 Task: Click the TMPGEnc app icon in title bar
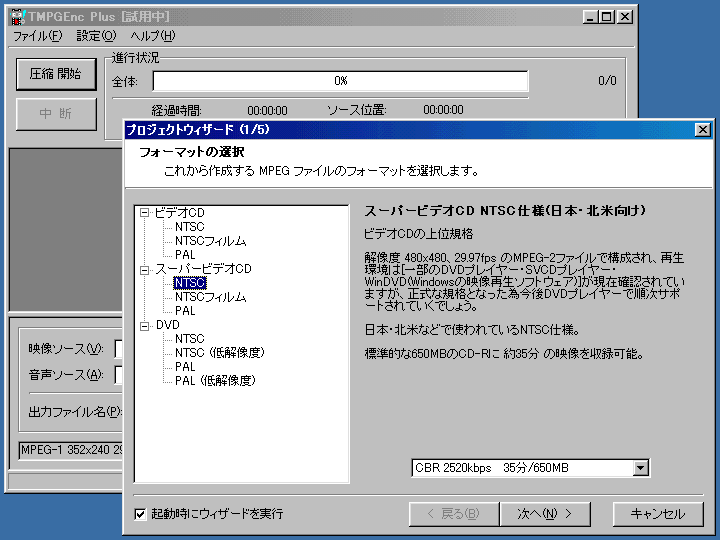(17, 17)
